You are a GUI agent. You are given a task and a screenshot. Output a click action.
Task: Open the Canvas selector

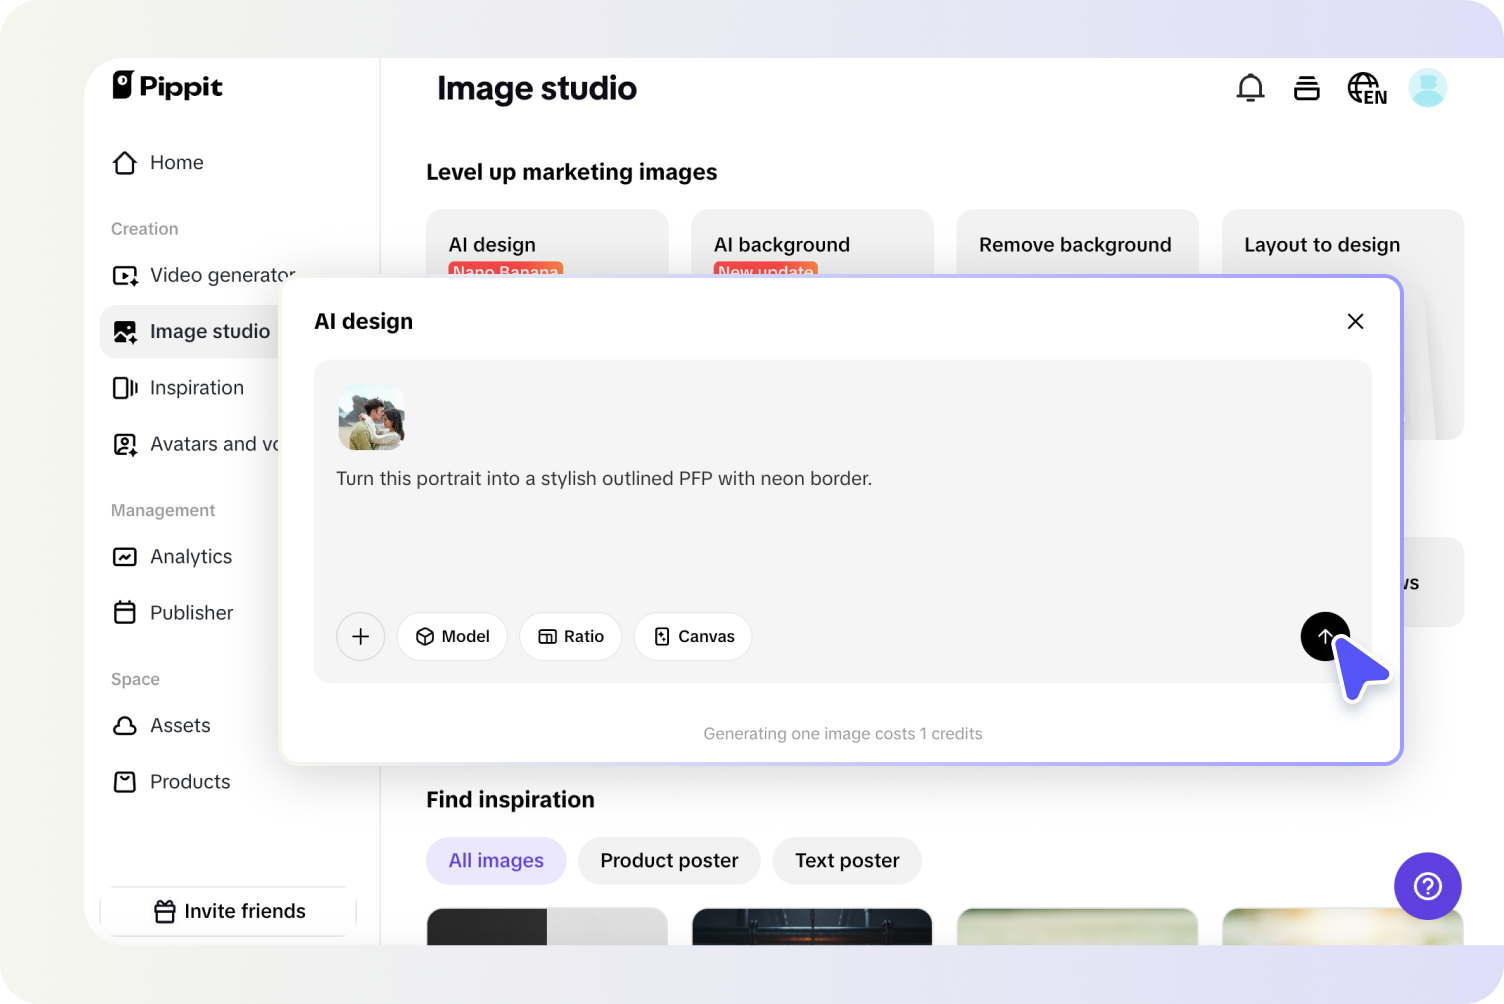(692, 636)
